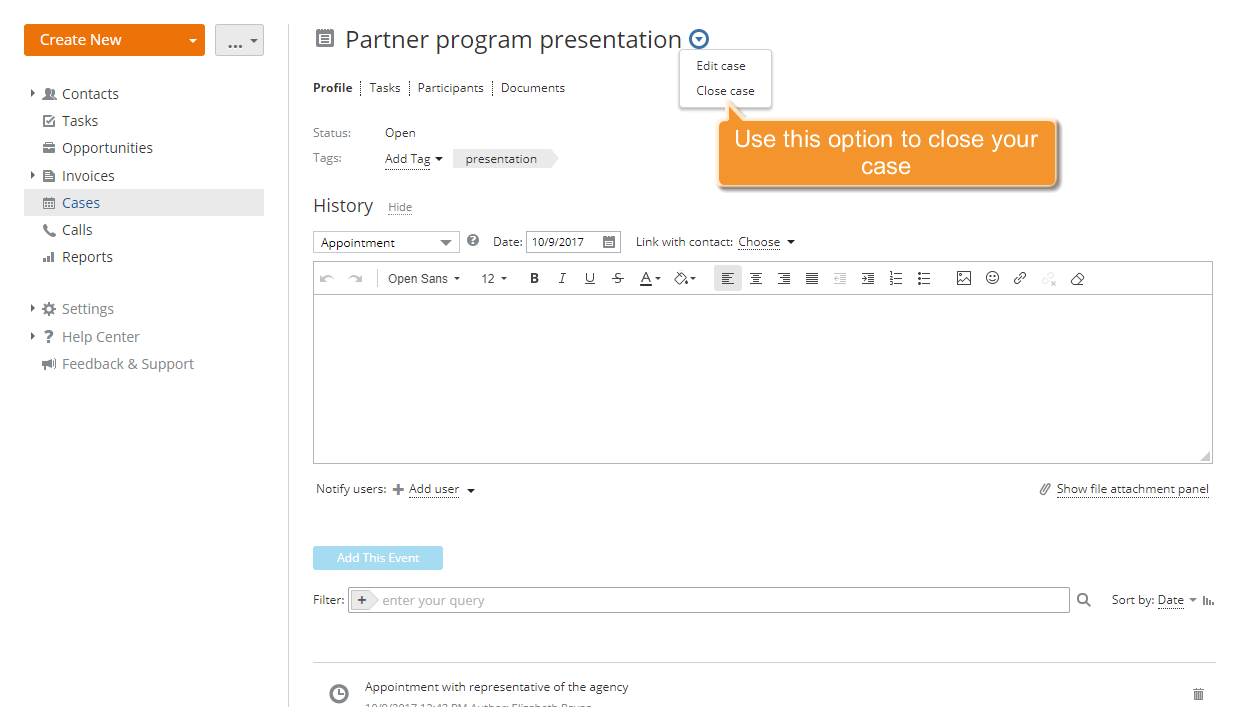Run the history filter search icon

coord(1084,599)
